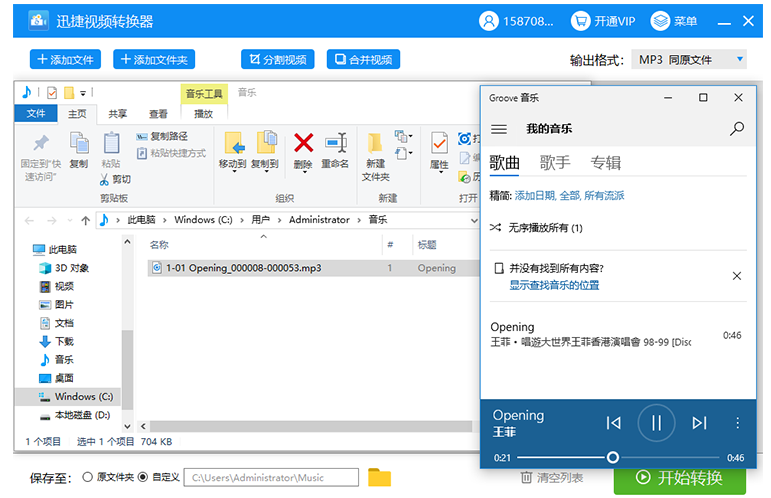Click the 分割视频 button

tap(277, 59)
